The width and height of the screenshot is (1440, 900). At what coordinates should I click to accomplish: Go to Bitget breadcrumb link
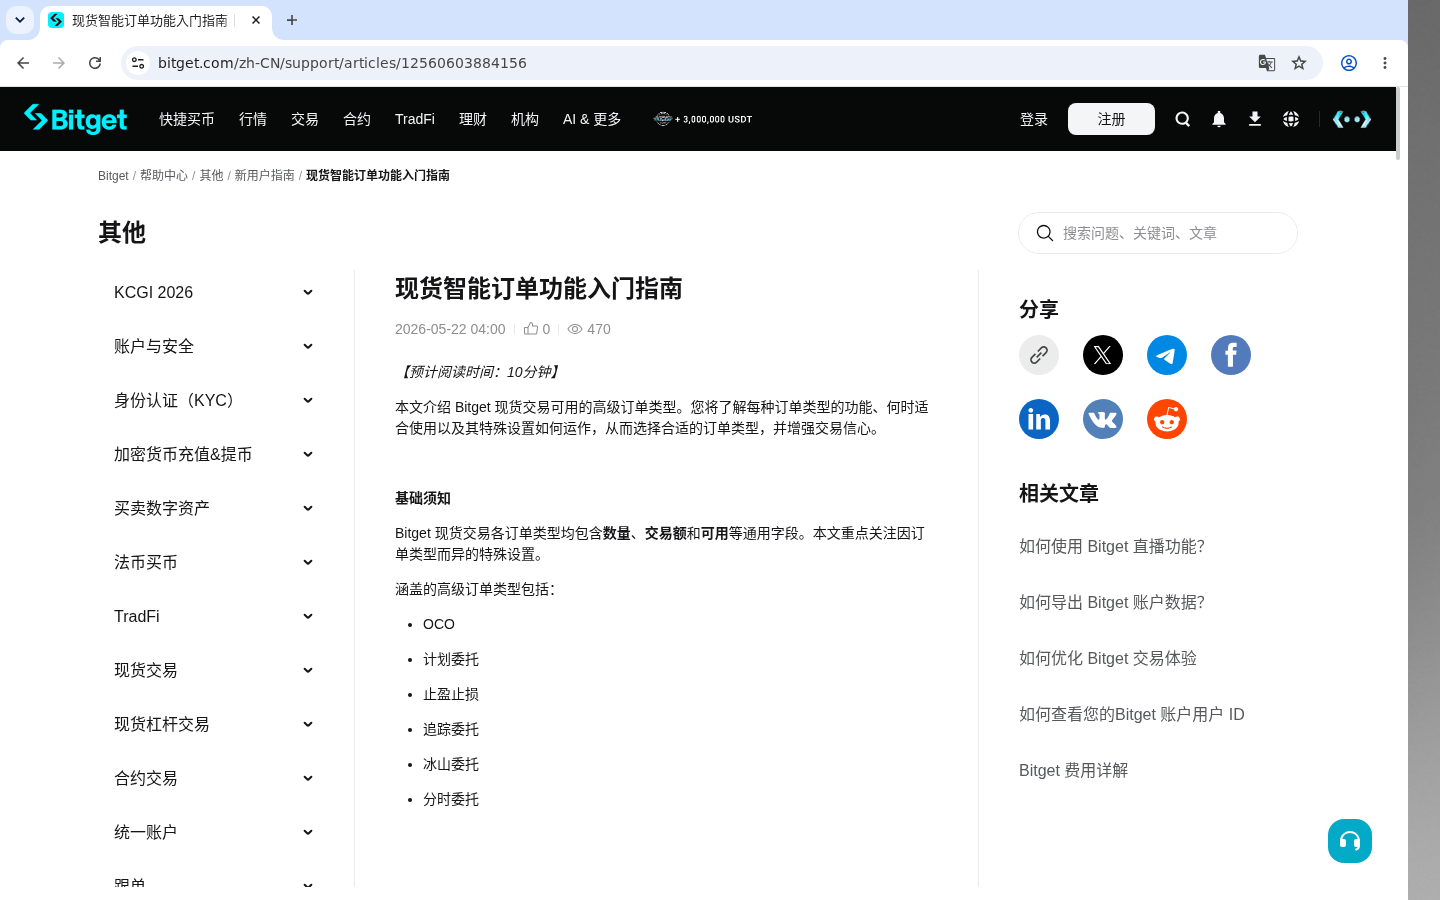tap(113, 175)
